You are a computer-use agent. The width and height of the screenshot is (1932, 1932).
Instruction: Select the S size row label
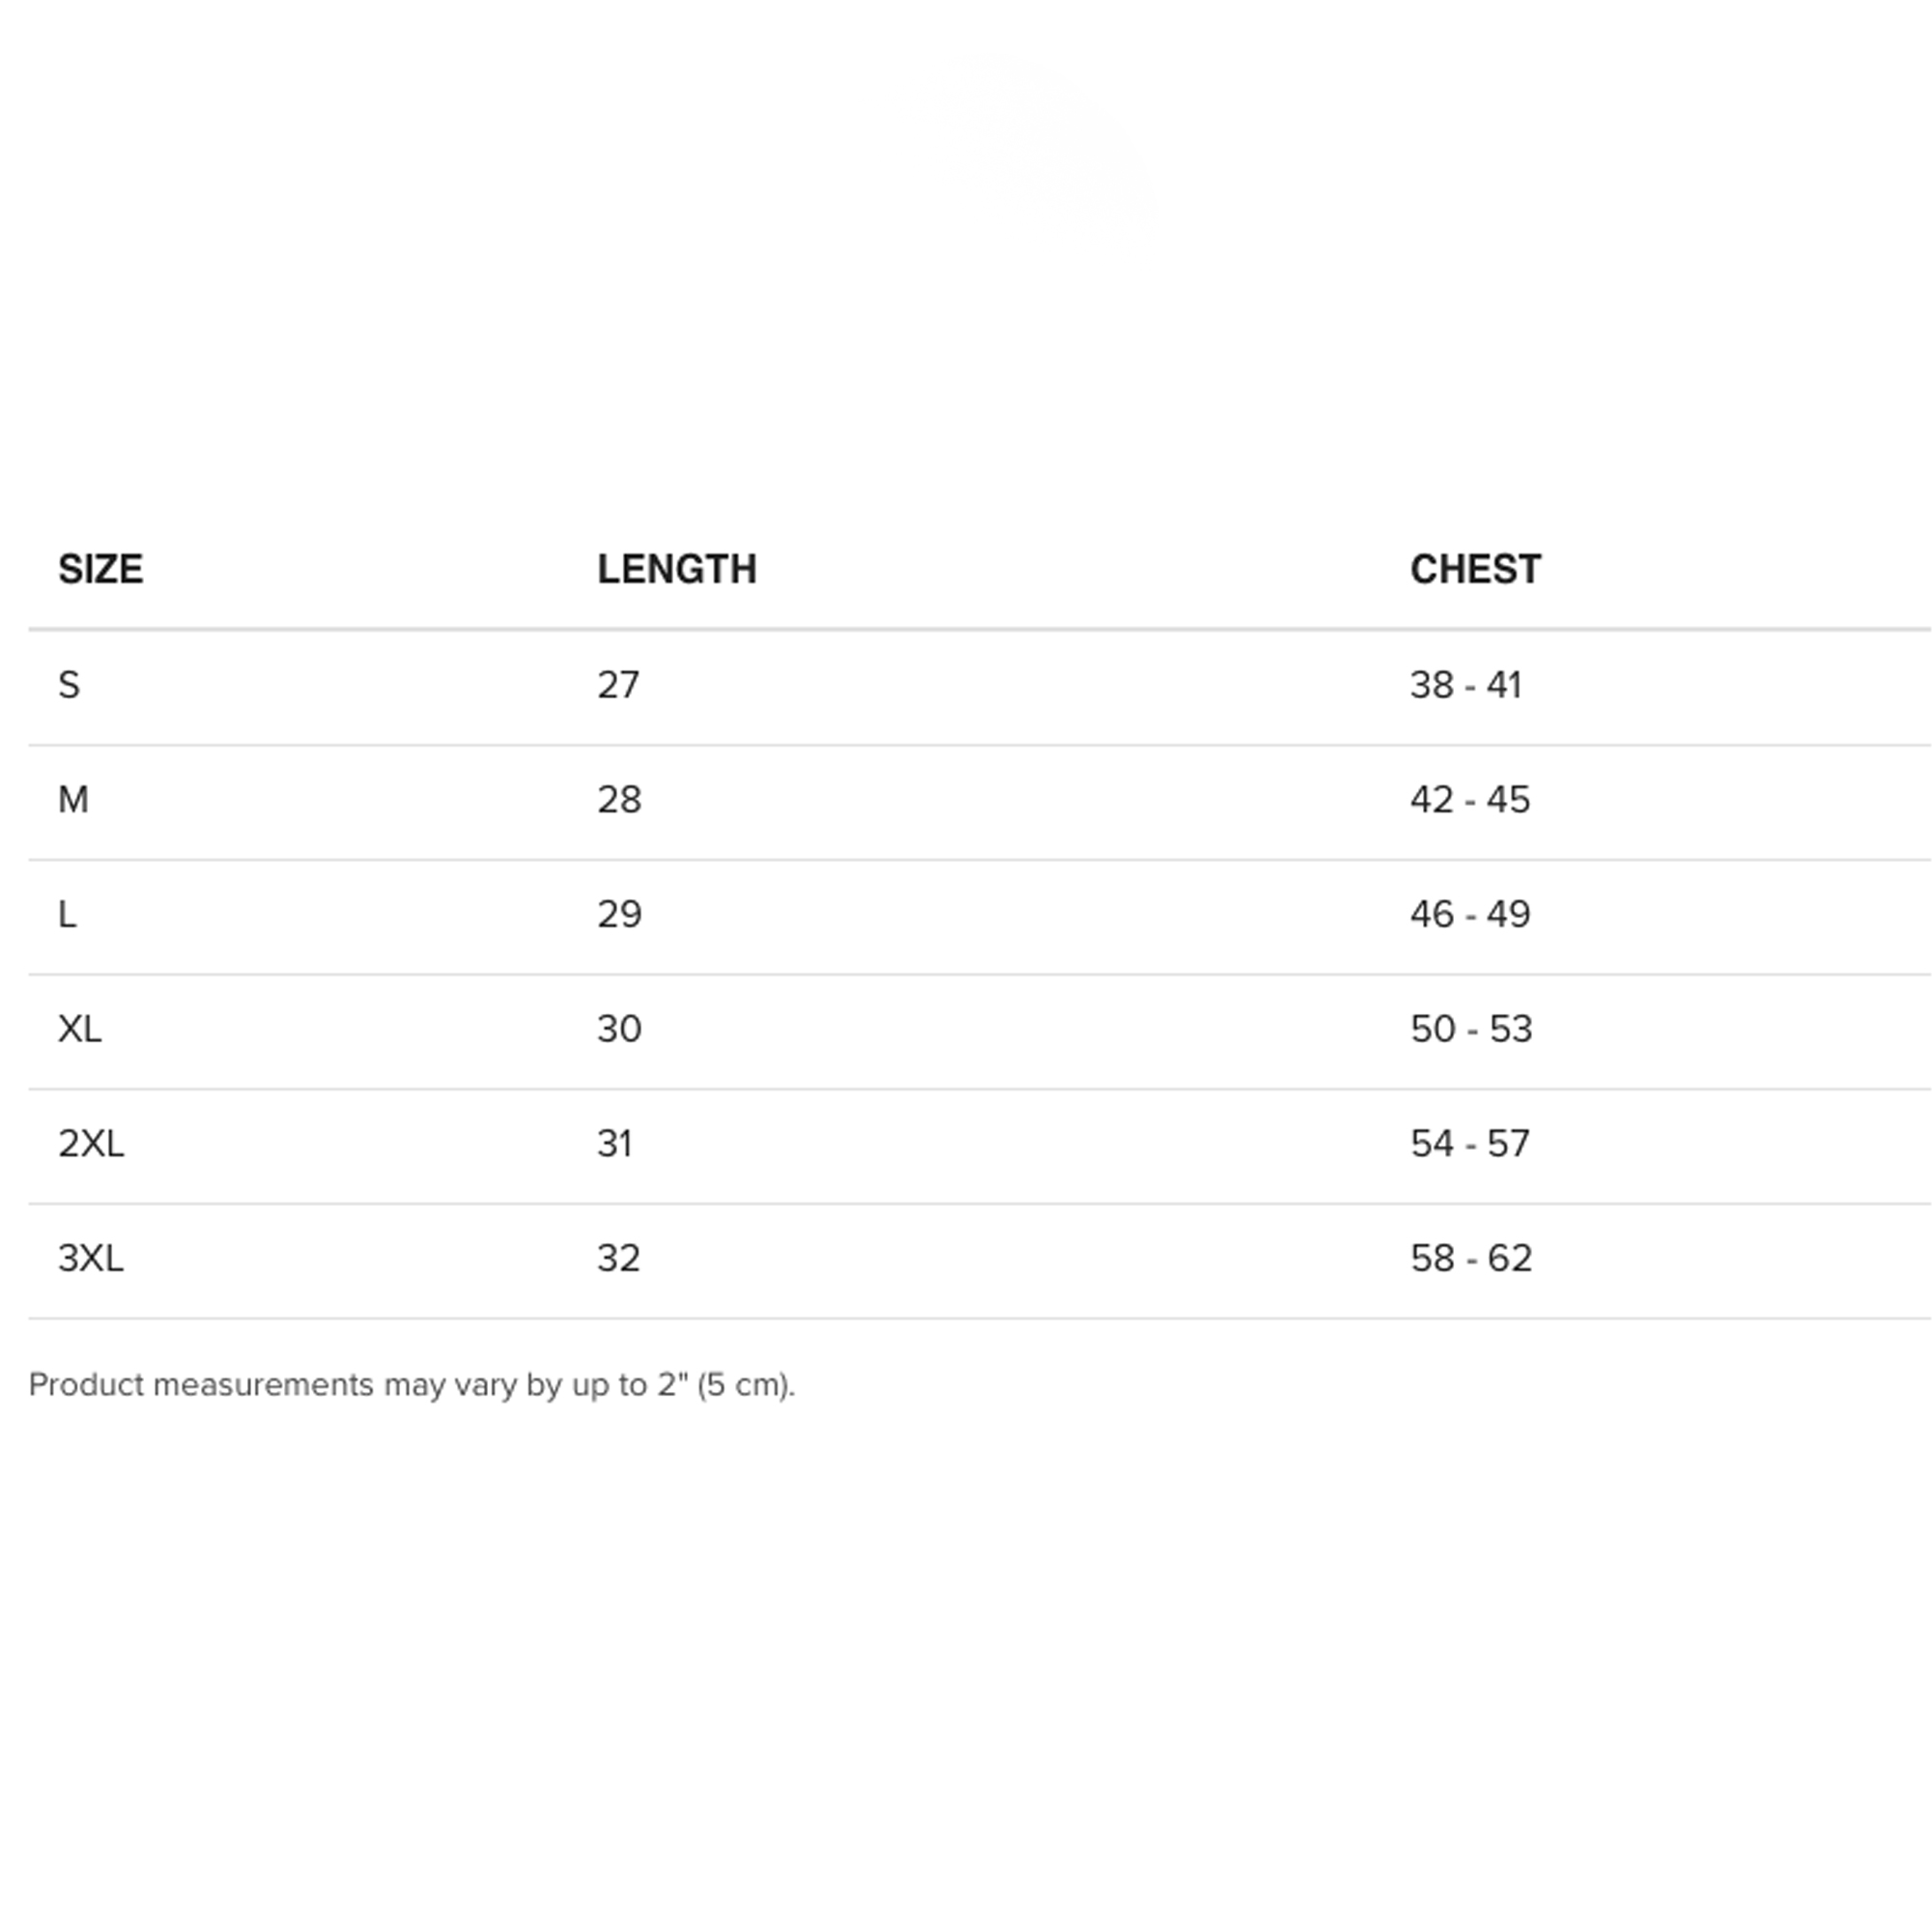pos(69,685)
